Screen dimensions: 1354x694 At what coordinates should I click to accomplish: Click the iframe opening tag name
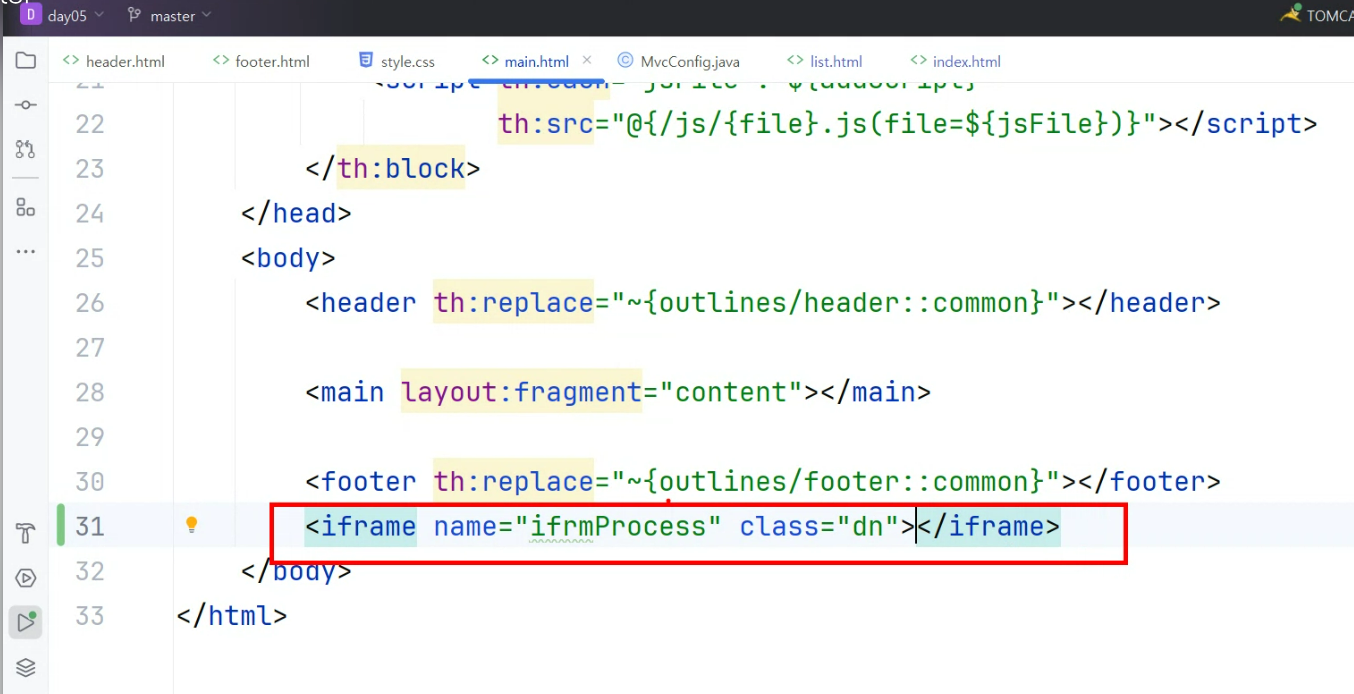(368, 526)
